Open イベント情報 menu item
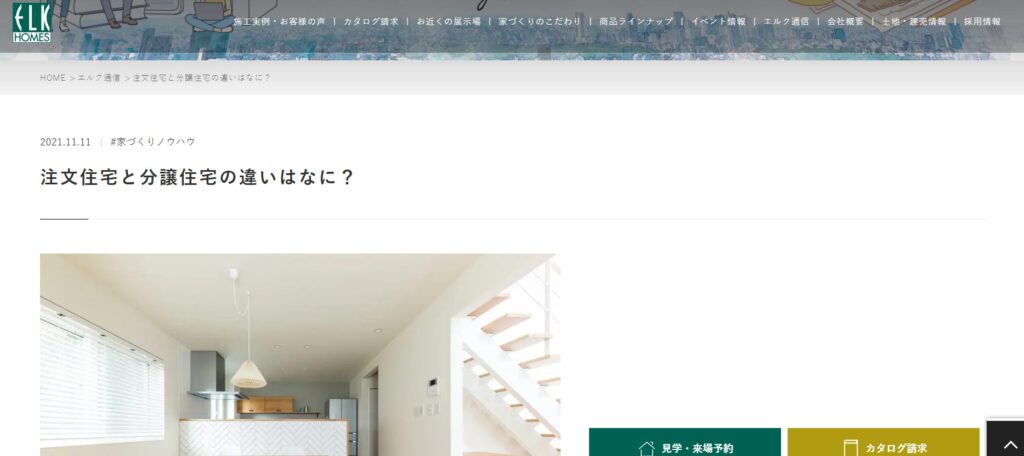 pyautogui.click(x=718, y=22)
